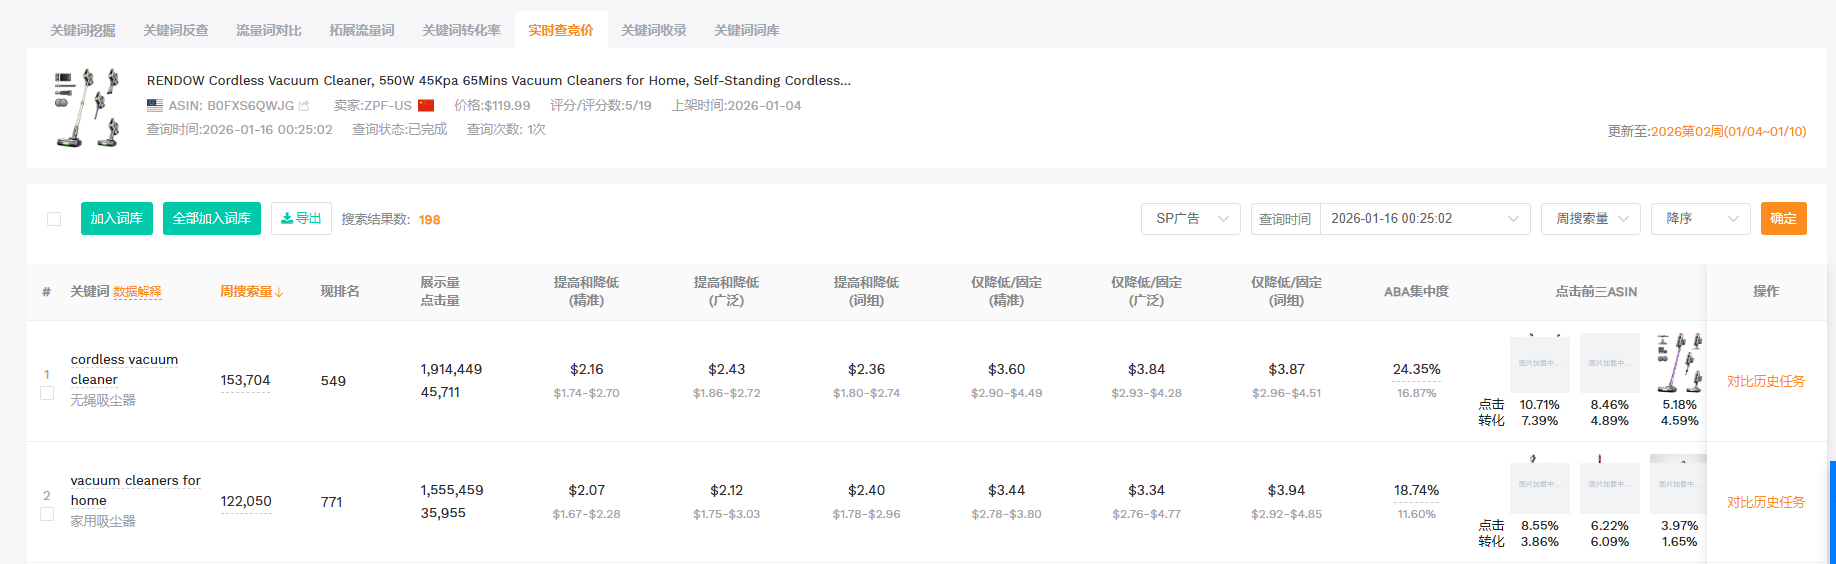
Task: Open the external link icon beside the ASIN
Action: (304, 106)
